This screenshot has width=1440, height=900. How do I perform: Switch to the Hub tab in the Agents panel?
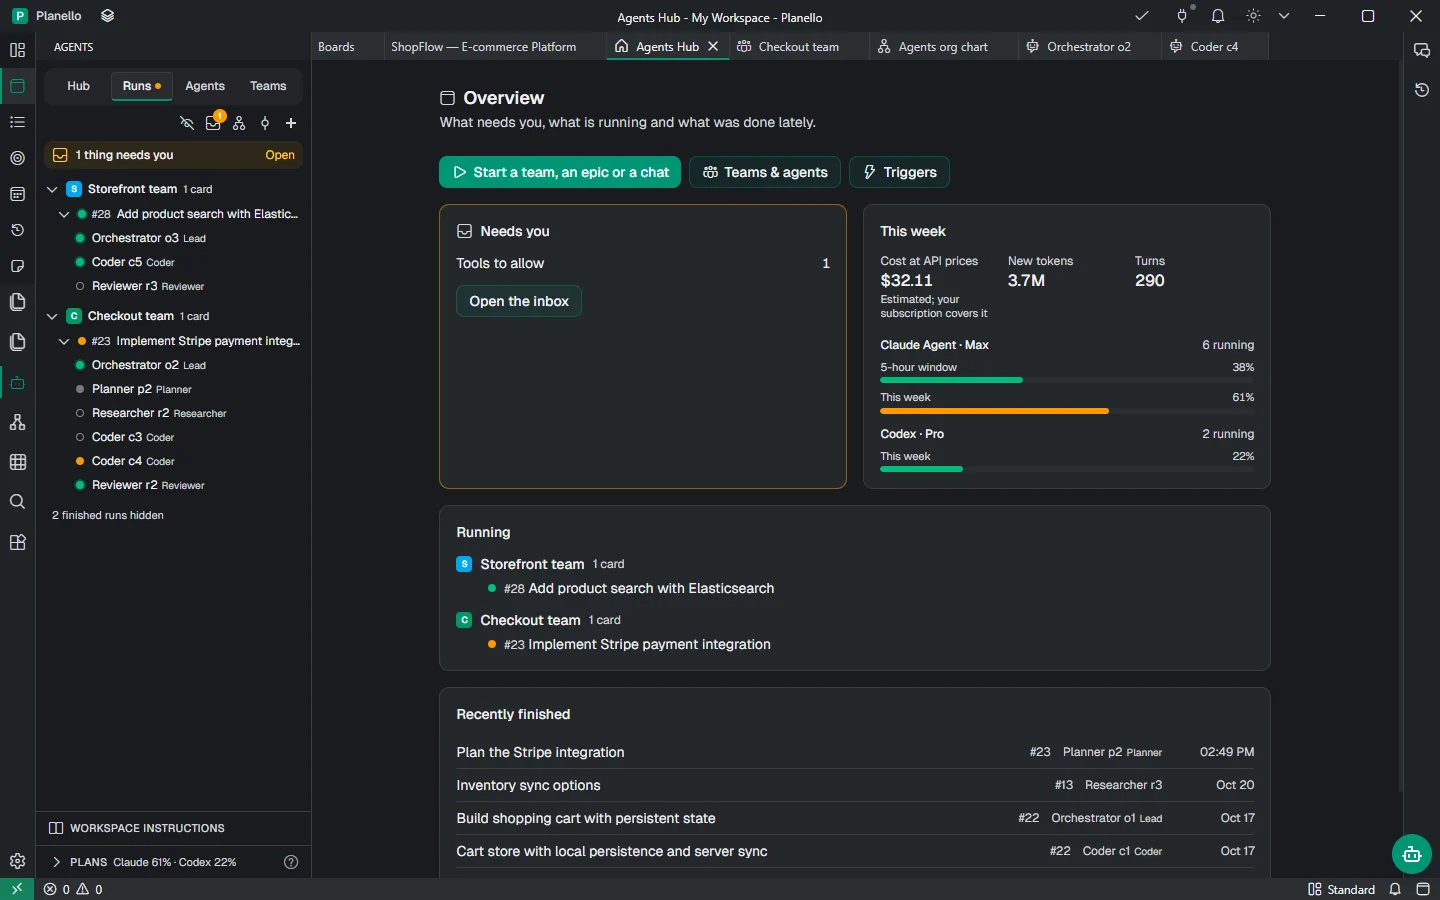click(78, 86)
